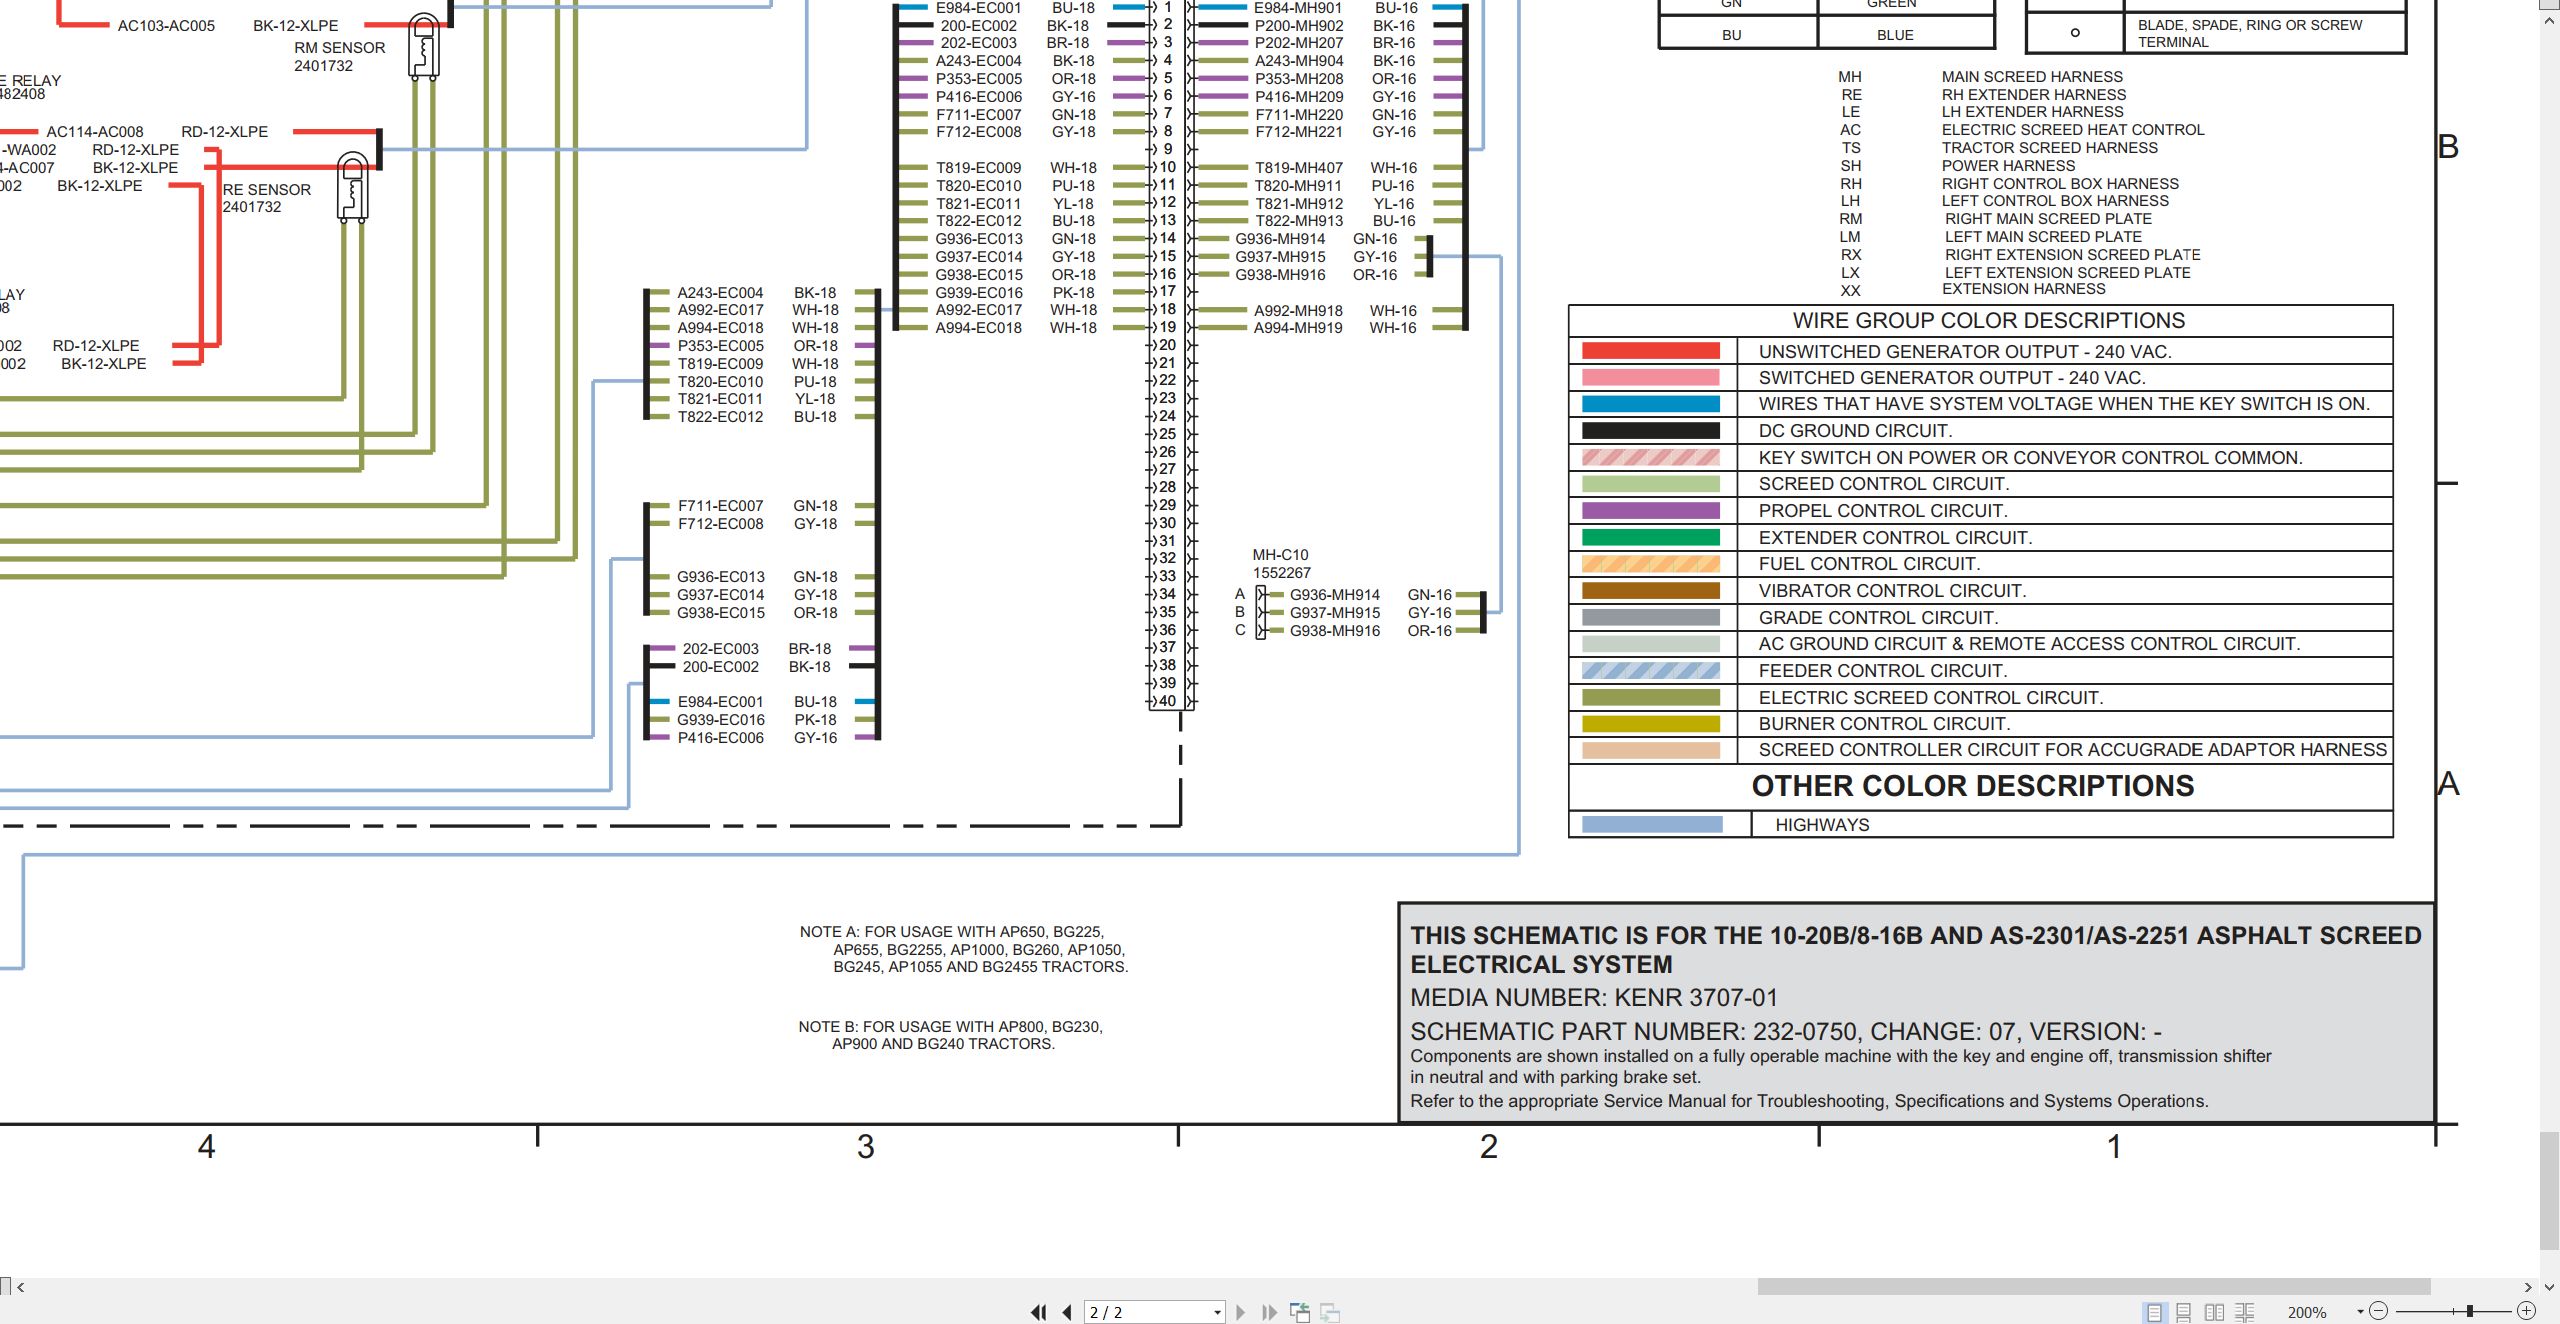Click the zoom slider handle
Image resolution: width=2560 pixels, height=1324 pixels.
(x=2469, y=1311)
